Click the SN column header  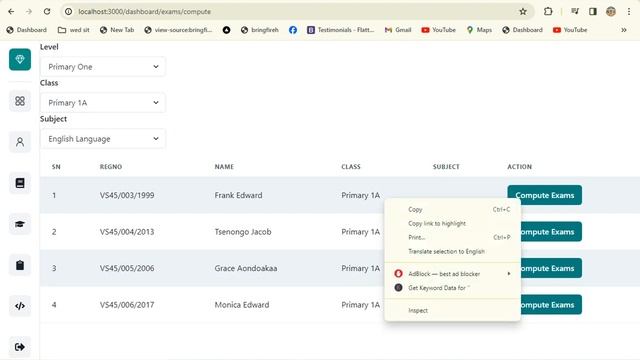pyautogui.click(x=56, y=167)
